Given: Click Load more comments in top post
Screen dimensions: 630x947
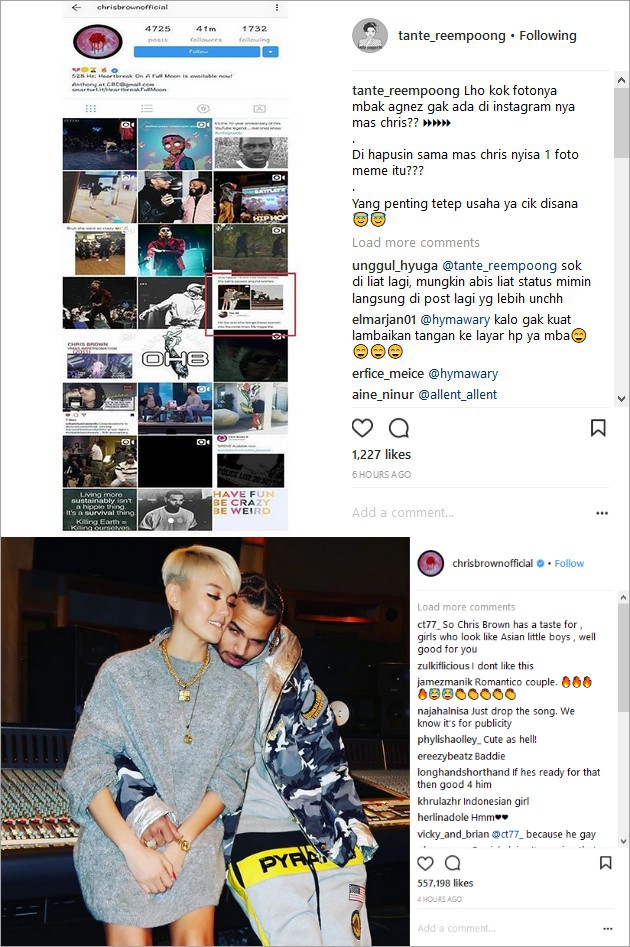Looking at the screenshot, I should click(416, 243).
